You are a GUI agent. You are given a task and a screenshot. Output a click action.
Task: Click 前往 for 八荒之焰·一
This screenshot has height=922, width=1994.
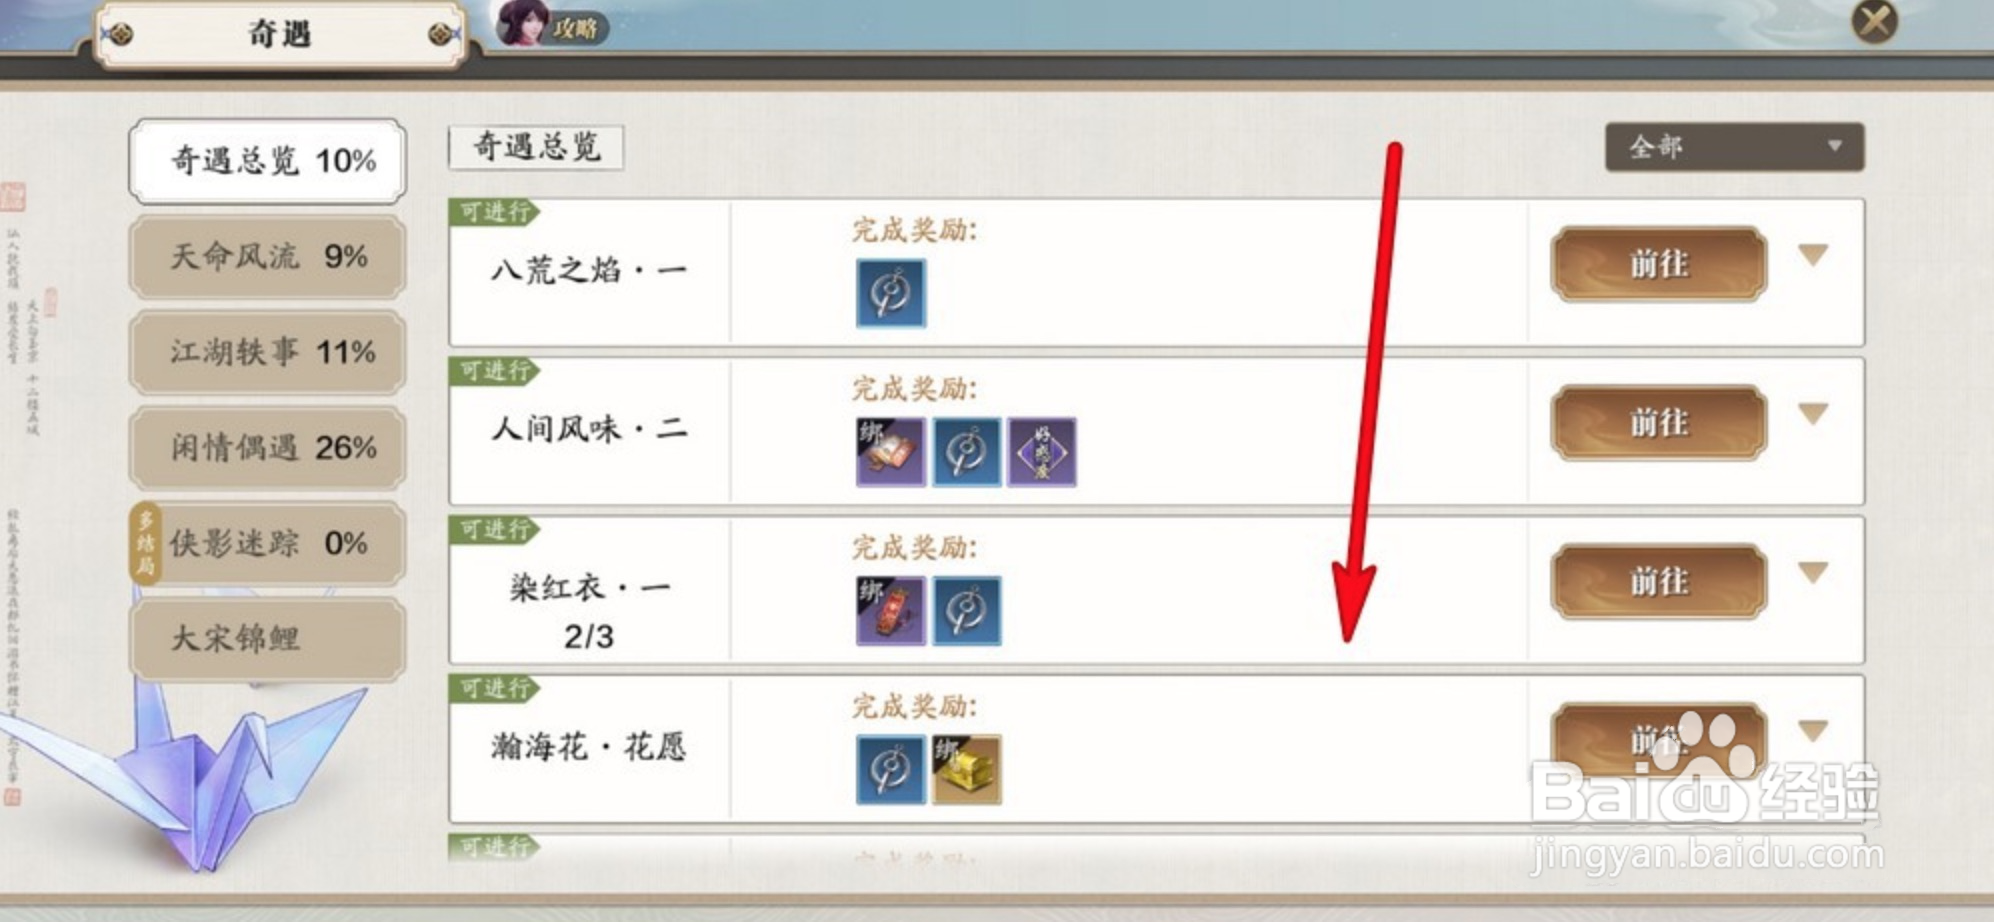coord(1659,264)
